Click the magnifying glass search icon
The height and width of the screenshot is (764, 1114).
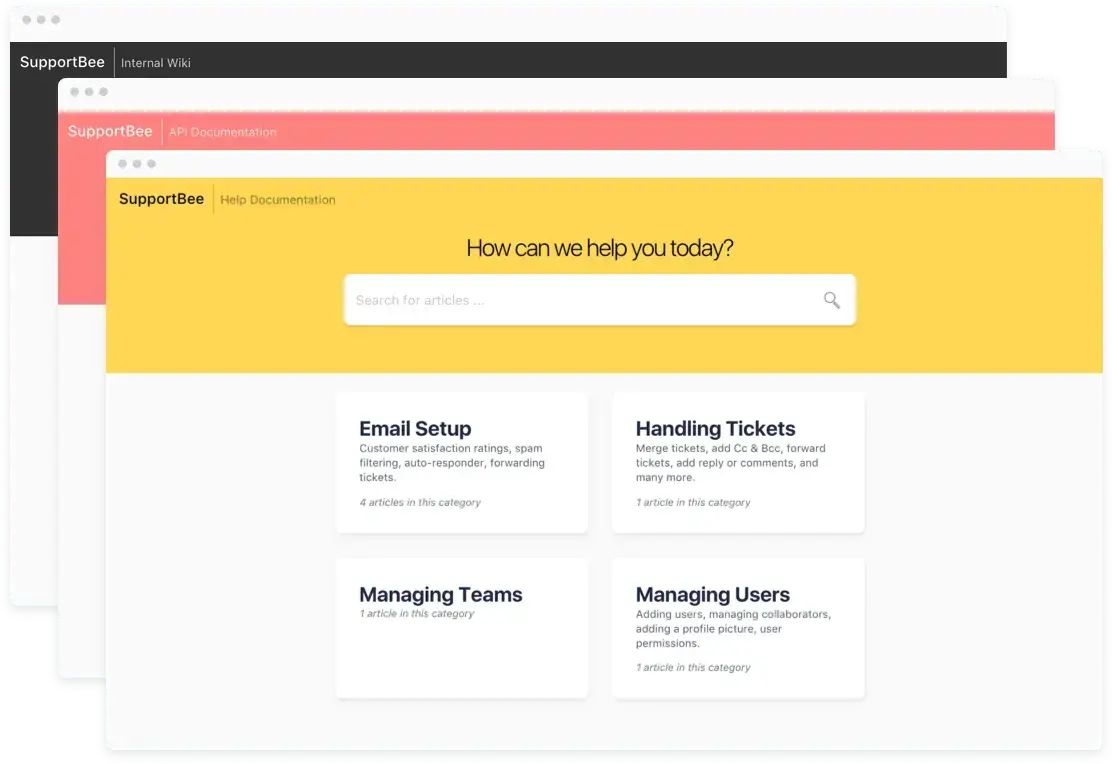click(830, 300)
